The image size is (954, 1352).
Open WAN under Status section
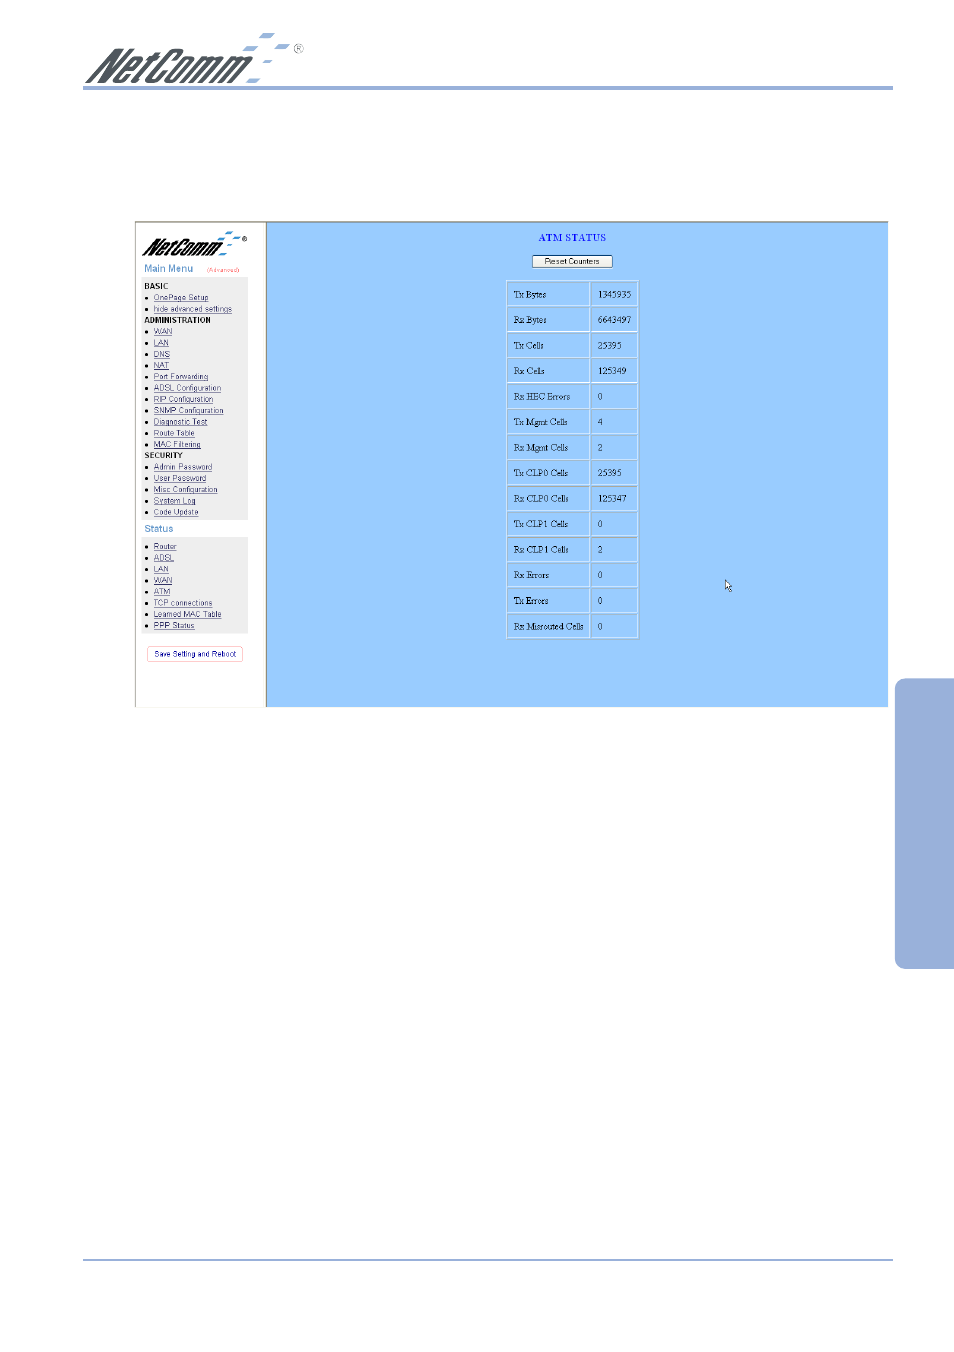[163, 580]
